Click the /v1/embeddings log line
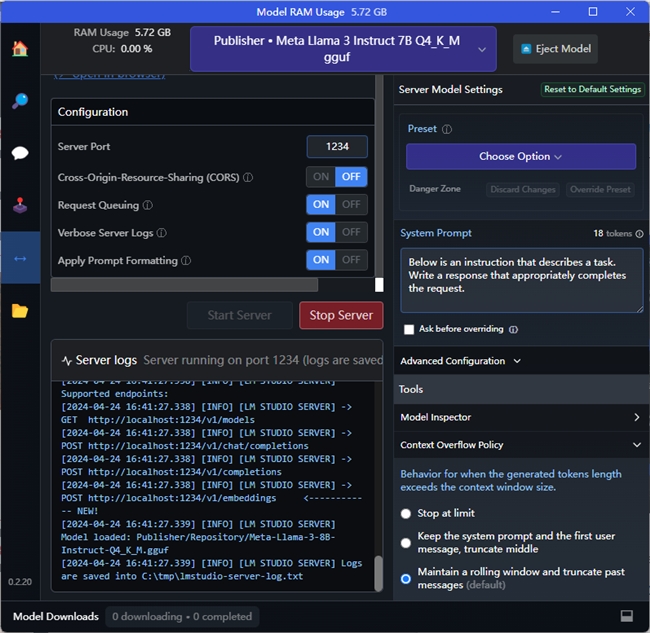This screenshot has width=650, height=633. 169,498
